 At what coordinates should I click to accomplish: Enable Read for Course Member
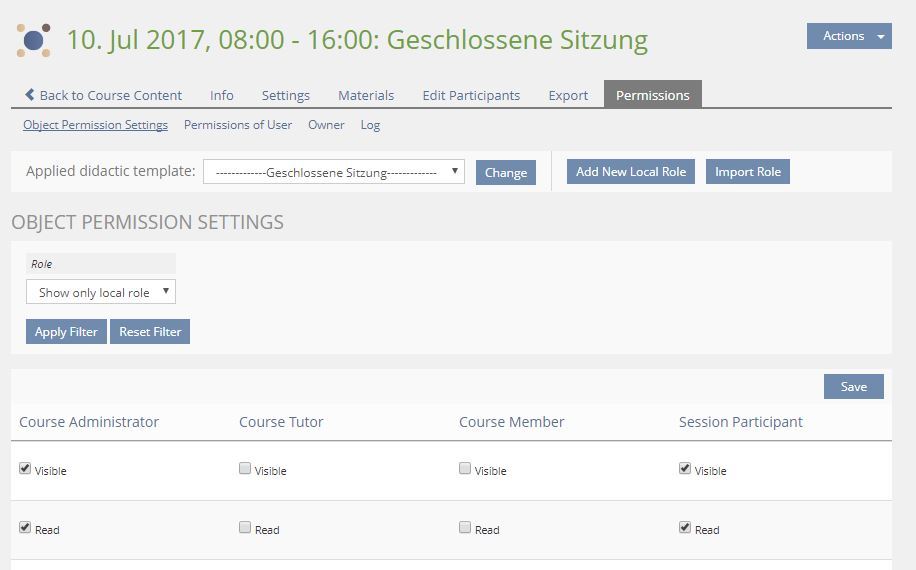(465, 527)
